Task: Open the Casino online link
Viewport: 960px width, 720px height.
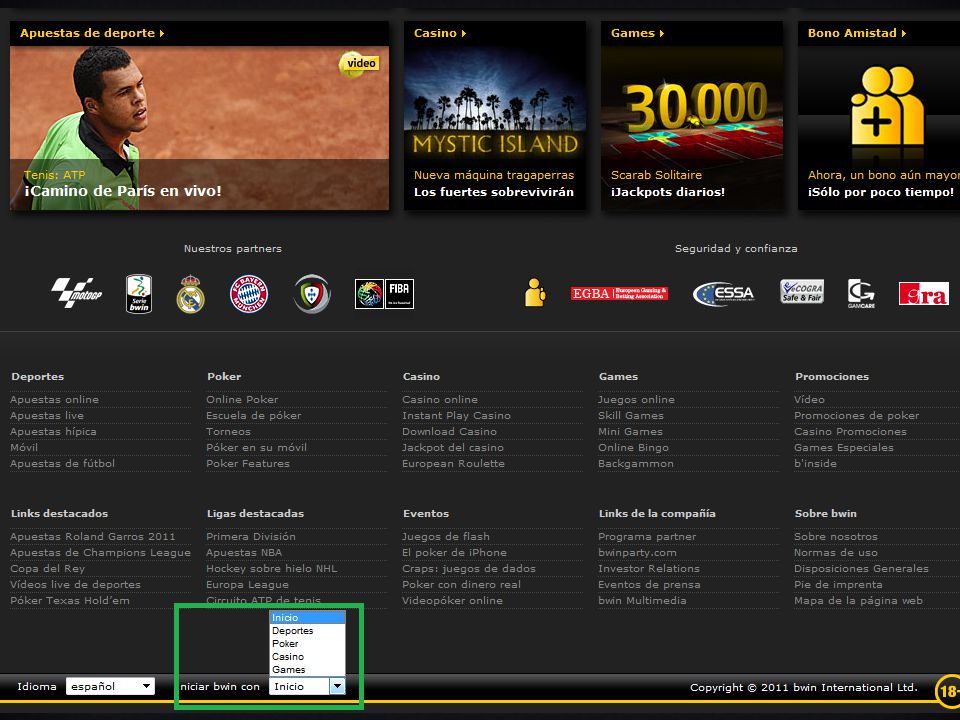Action: [x=440, y=399]
